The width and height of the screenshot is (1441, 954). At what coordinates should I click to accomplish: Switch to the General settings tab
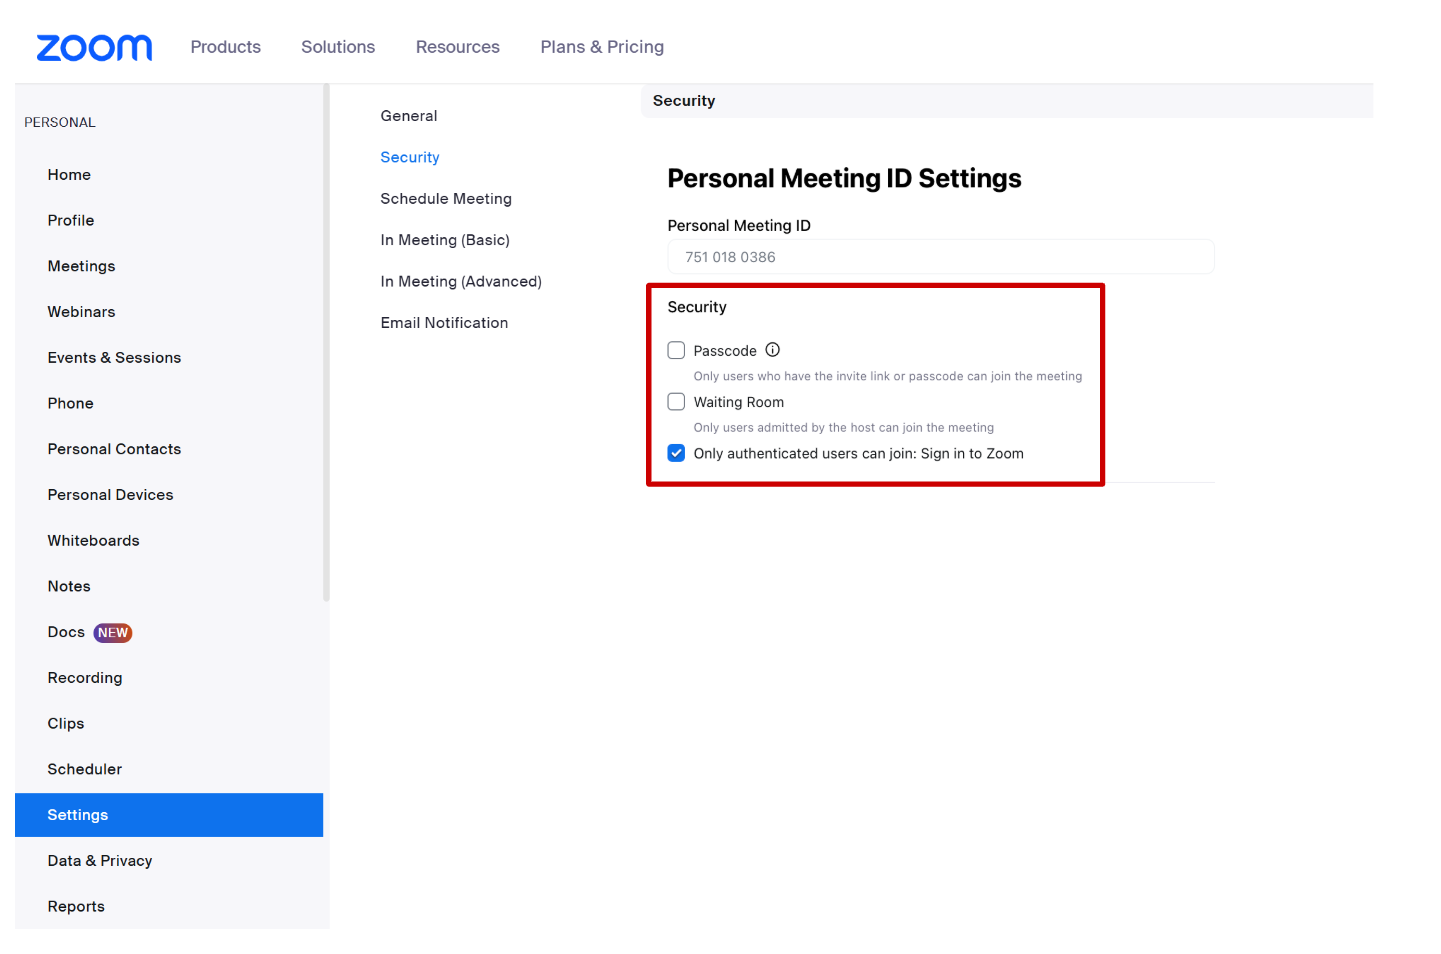click(x=409, y=116)
